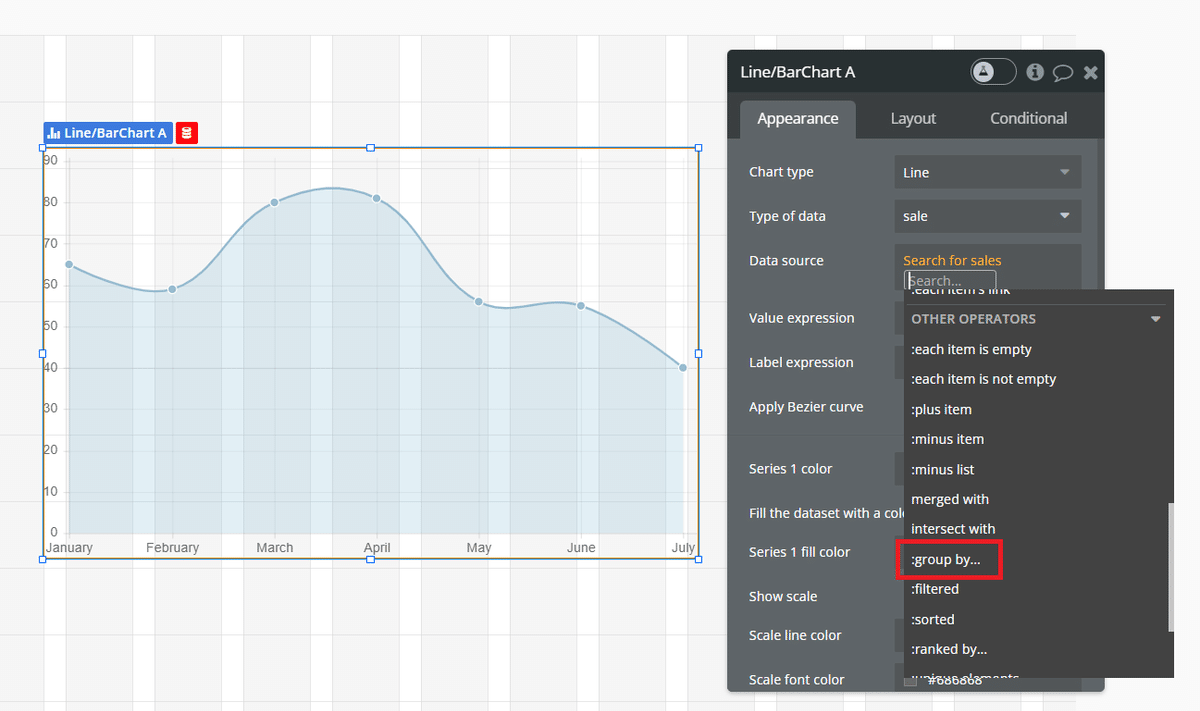Click the top-center resize handle of chart
The height and width of the screenshot is (711, 1200).
(370, 147)
